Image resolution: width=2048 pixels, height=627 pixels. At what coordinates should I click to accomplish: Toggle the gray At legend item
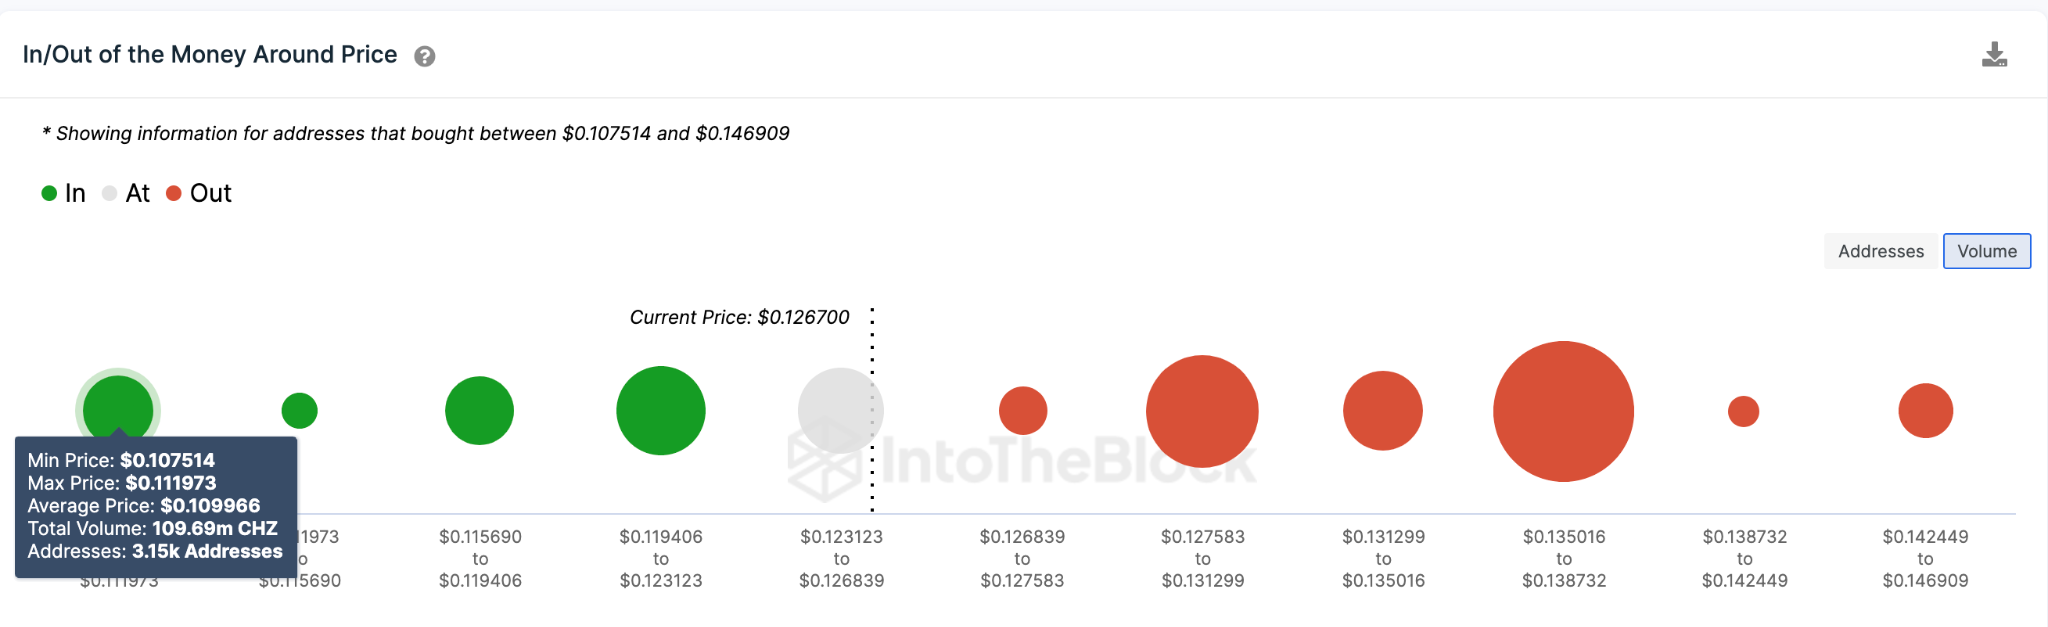[x=126, y=193]
